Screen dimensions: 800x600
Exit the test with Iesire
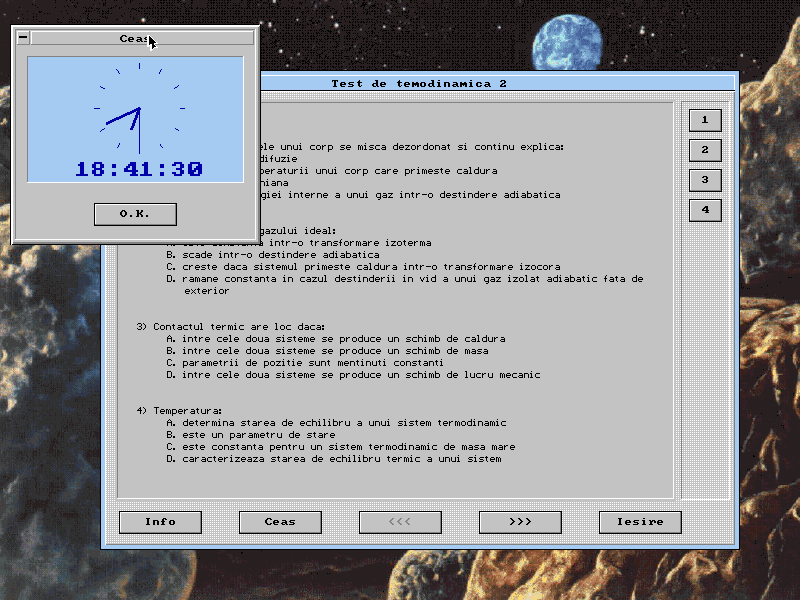640,522
